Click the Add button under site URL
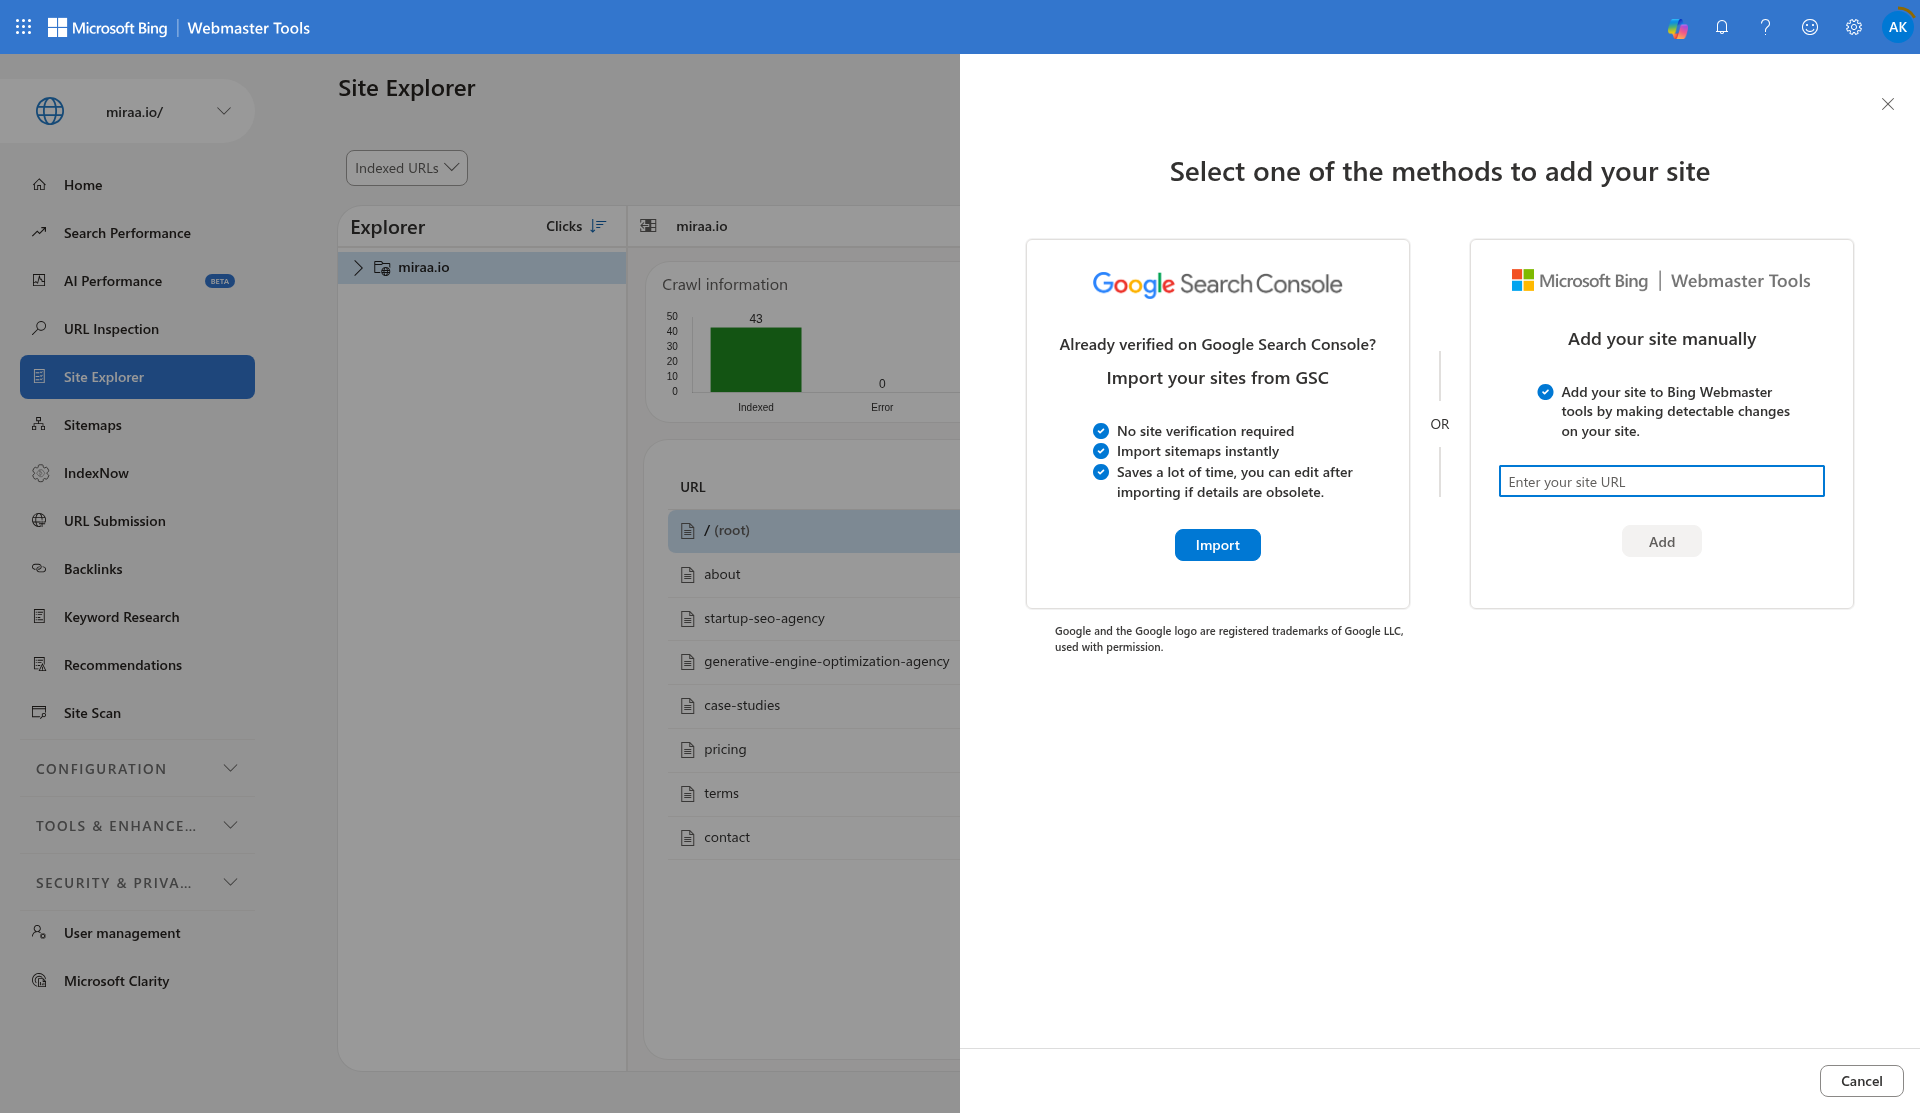This screenshot has height=1113, width=1920. pyautogui.click(x=1661, y=542)
